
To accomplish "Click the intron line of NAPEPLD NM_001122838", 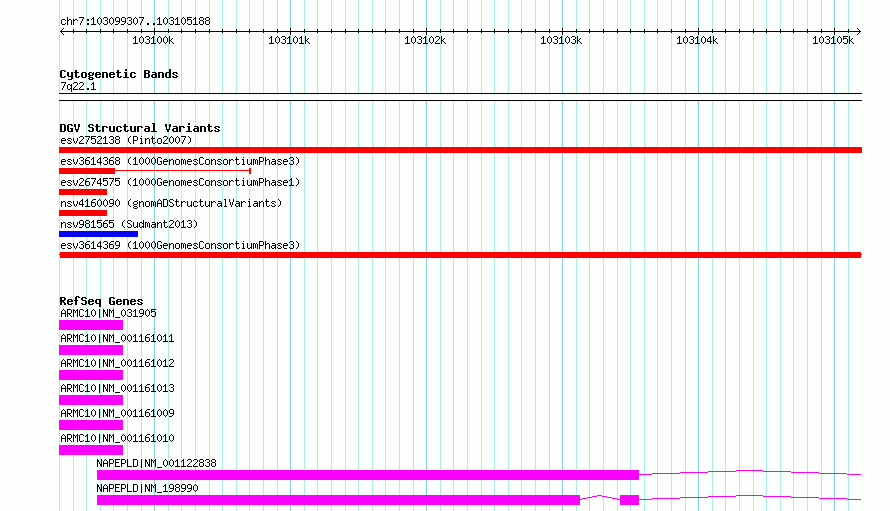I will point(750,471).
